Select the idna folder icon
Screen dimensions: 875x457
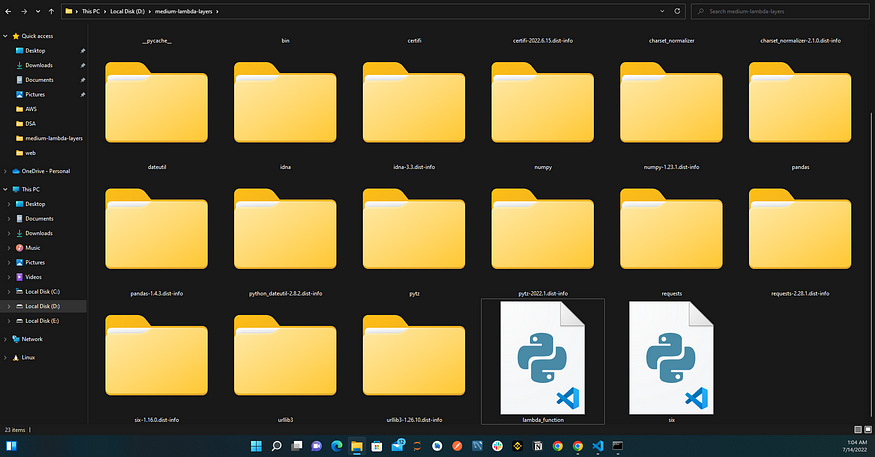(x=285, y=102)
